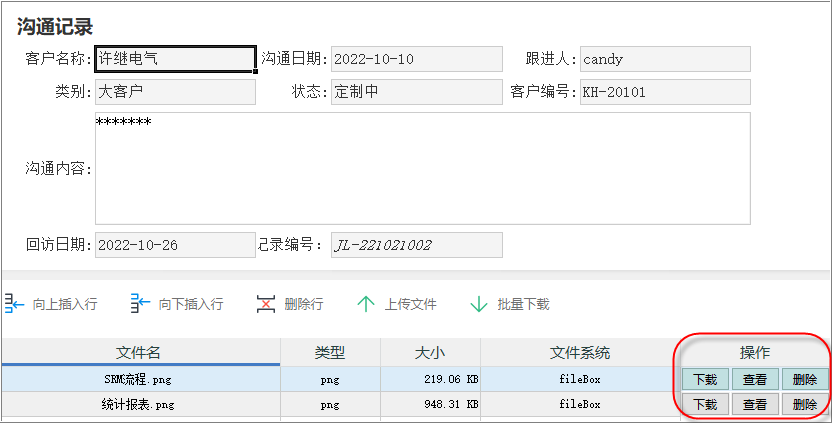Click the png type cell of SRM流程.png

[330, 379]
